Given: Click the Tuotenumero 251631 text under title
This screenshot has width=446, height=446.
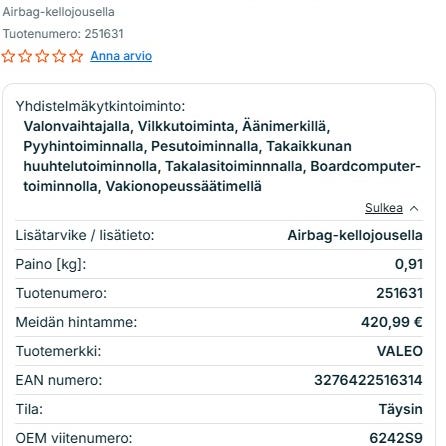Looking at the screenshot, I should tap(63, 34).
